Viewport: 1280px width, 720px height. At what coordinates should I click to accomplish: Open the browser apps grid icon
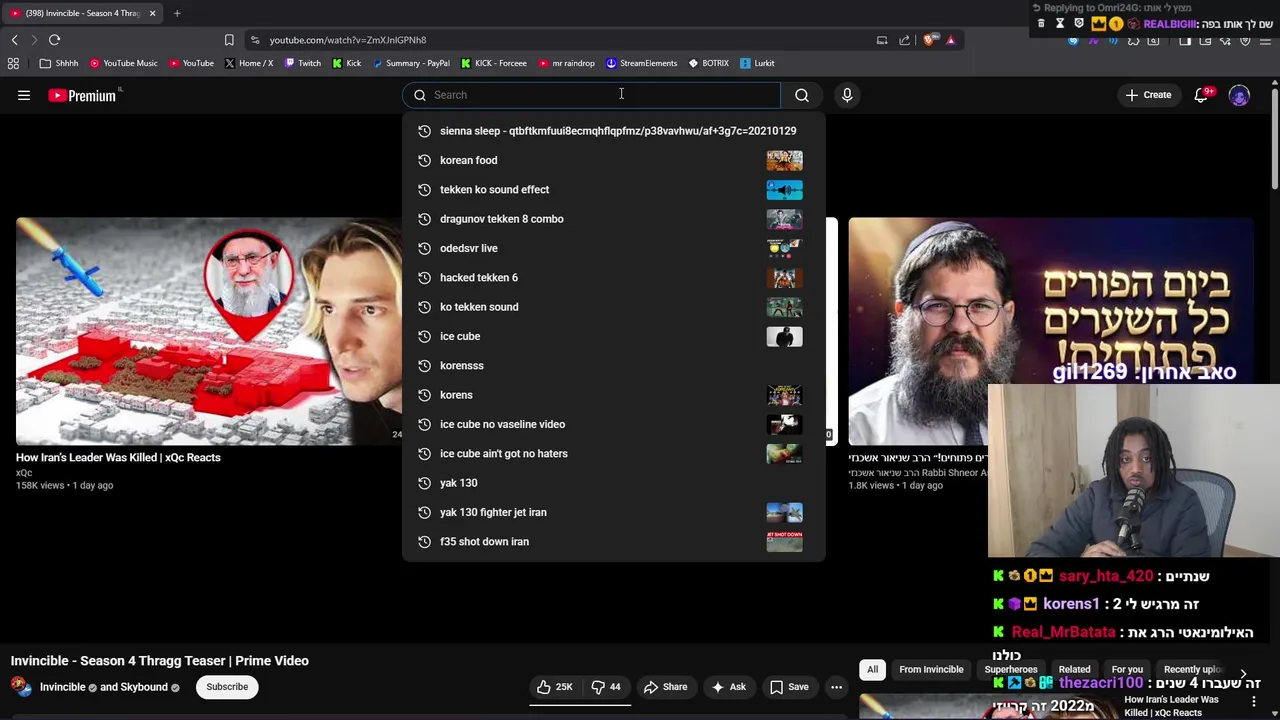[x=13, y=63]
